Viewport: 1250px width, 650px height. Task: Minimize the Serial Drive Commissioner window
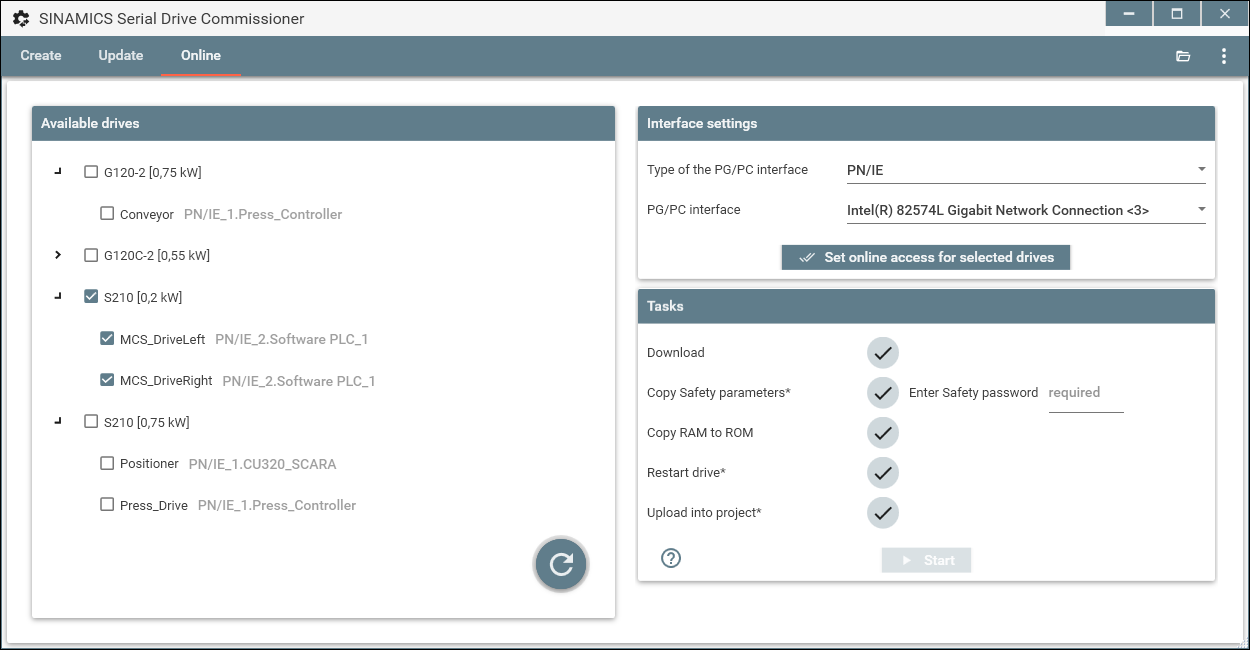click(1130, 14)
